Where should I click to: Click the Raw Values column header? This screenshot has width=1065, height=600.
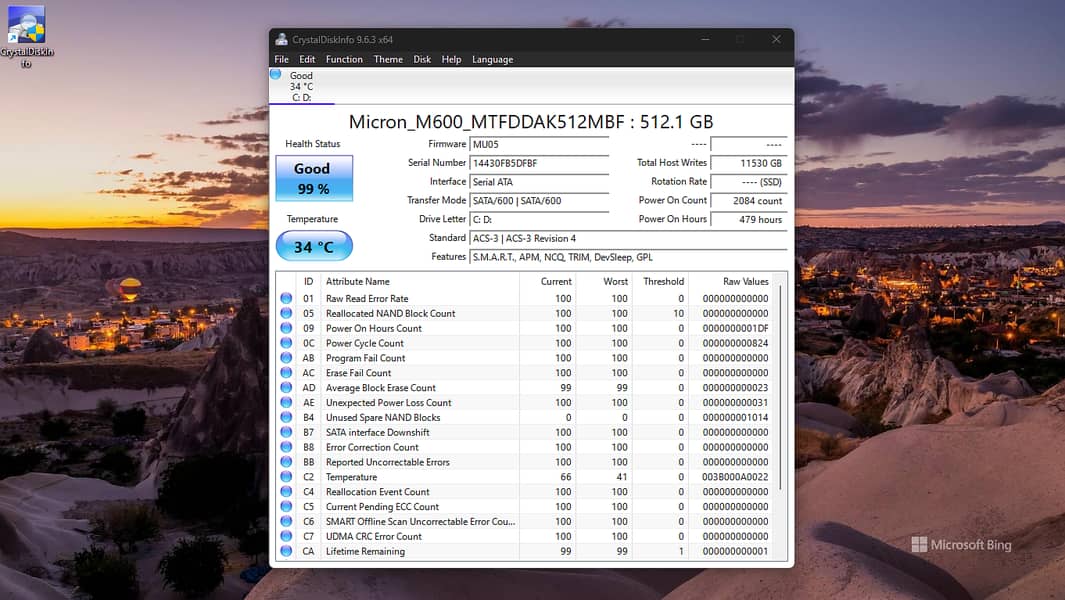tap(731, 281)
